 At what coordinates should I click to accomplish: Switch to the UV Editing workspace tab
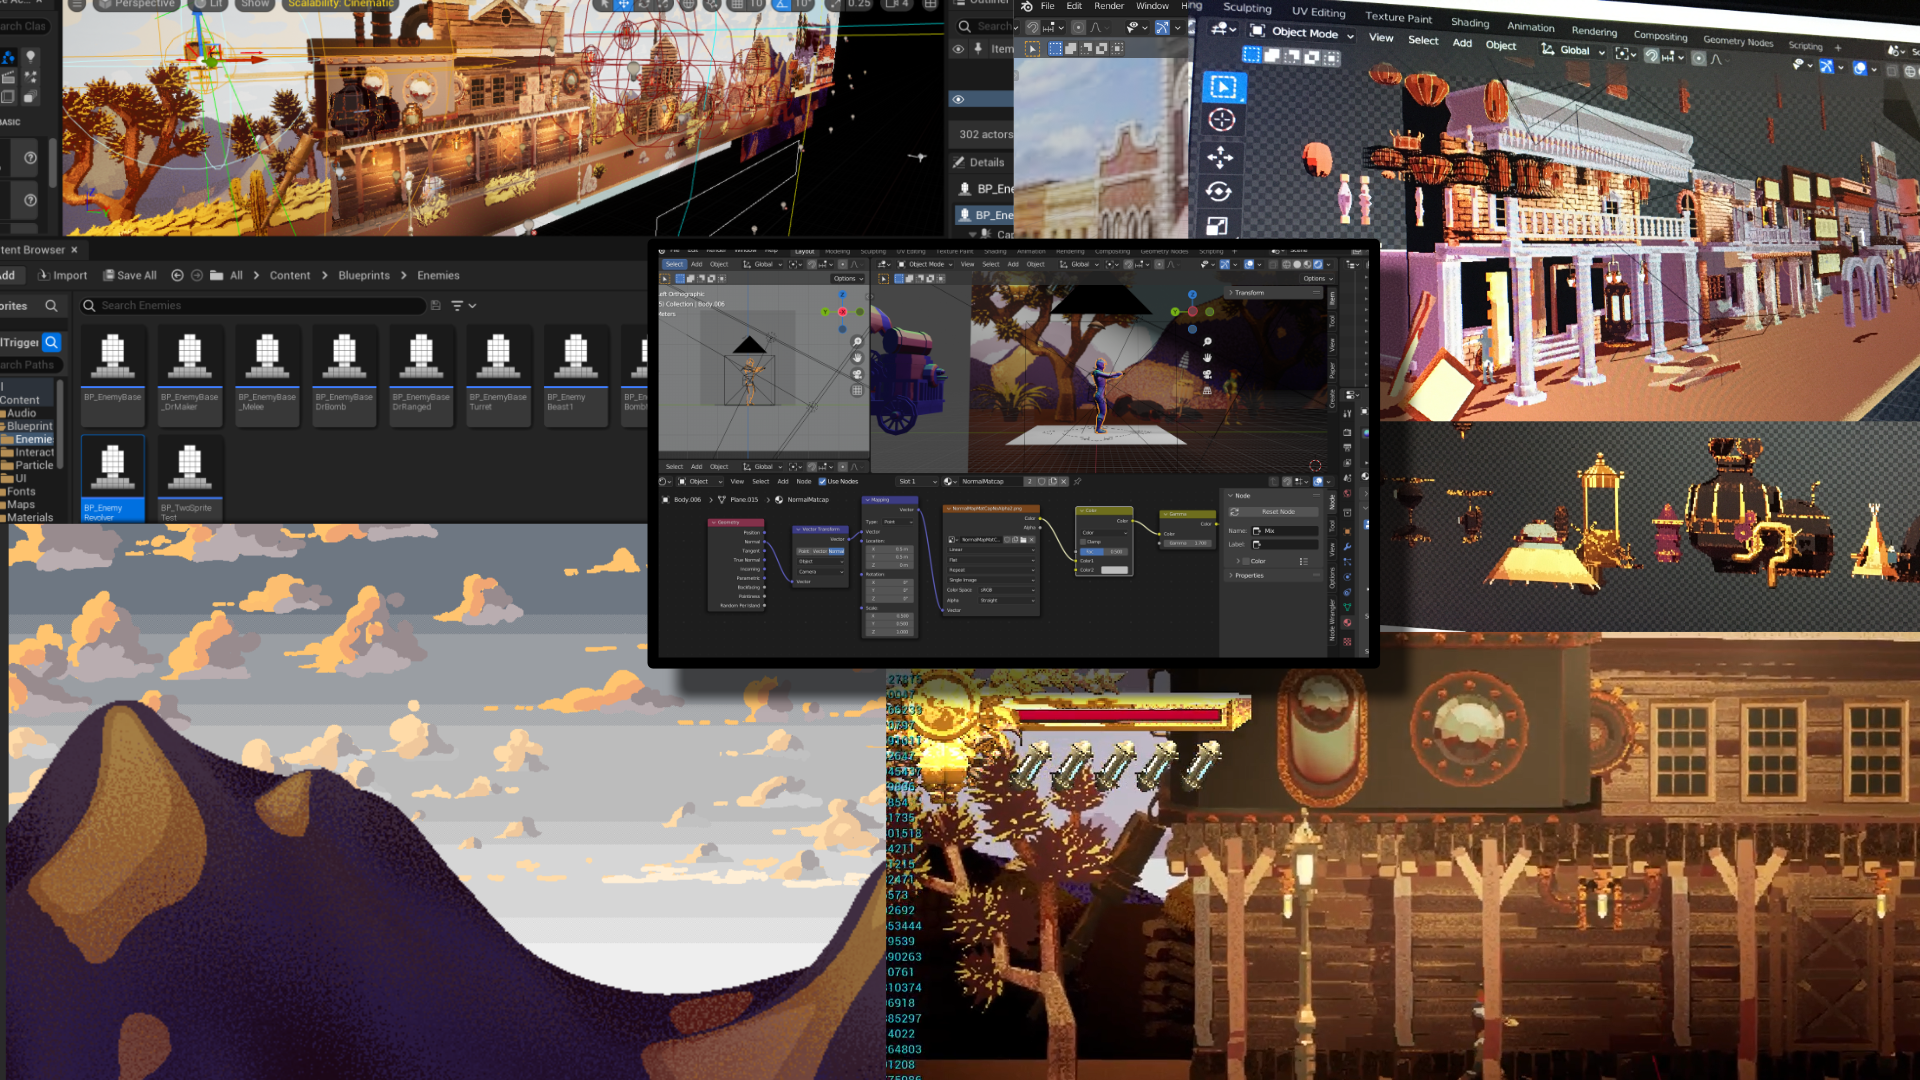point(1317,12)
